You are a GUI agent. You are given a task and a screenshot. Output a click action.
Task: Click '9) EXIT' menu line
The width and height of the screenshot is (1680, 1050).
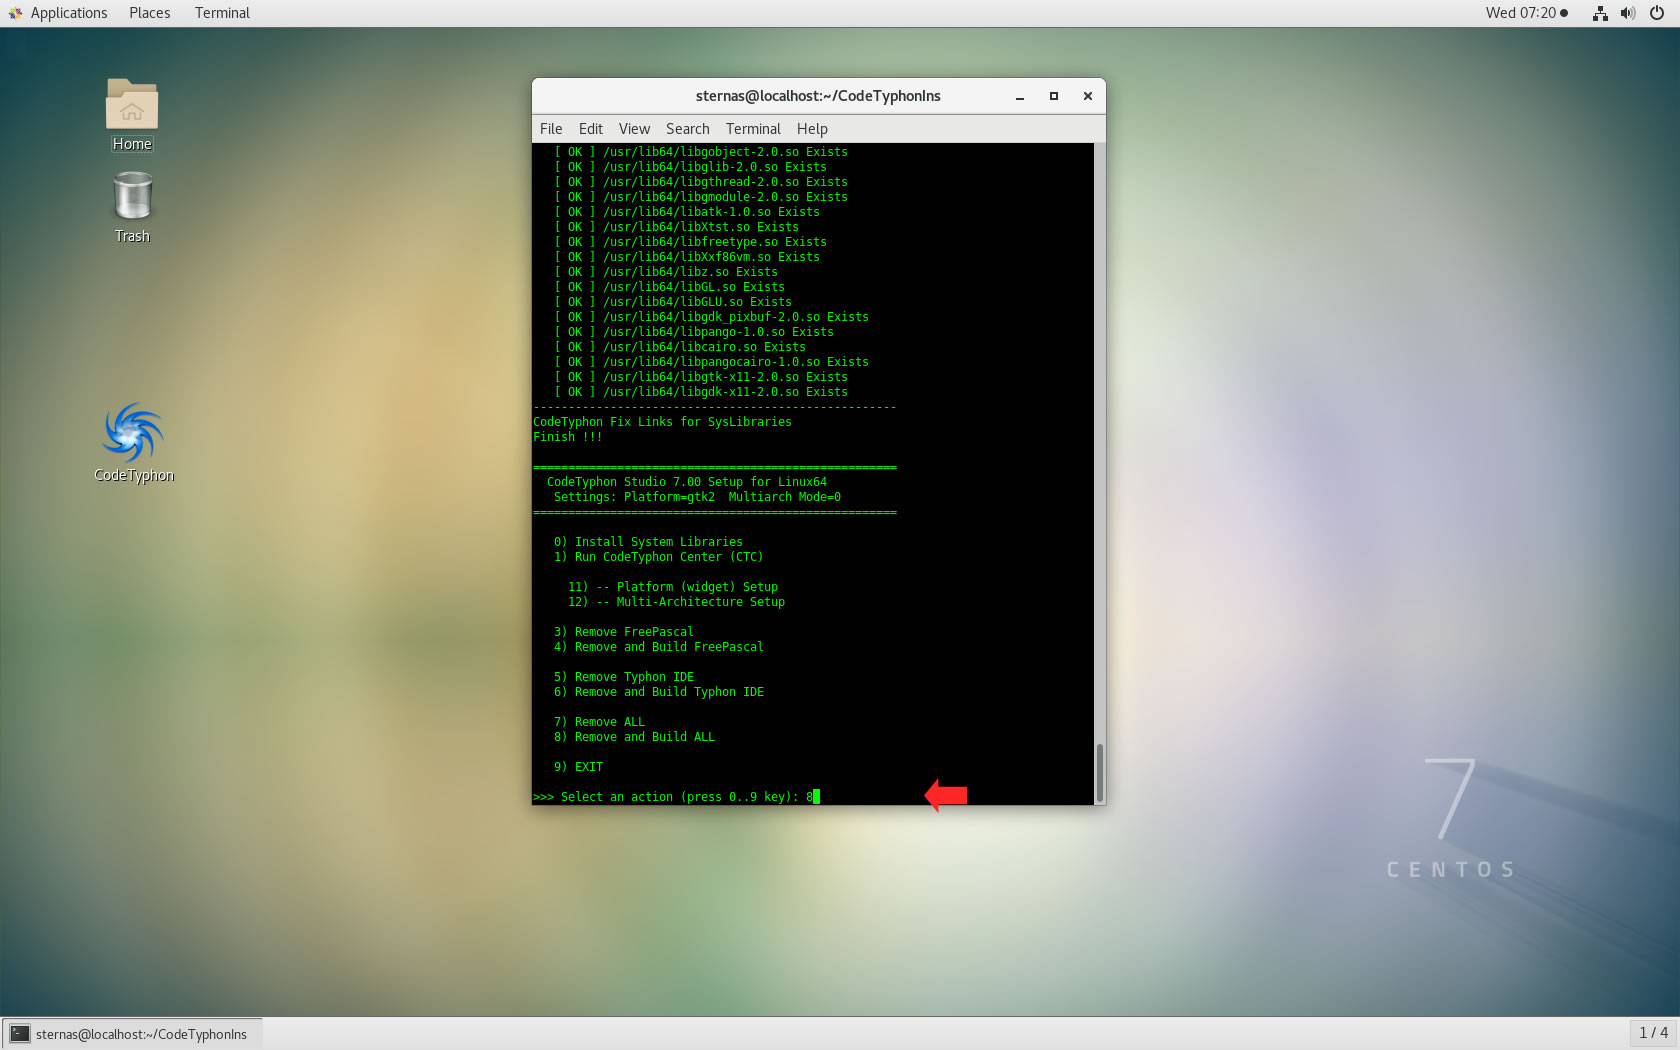click(578, 767)
